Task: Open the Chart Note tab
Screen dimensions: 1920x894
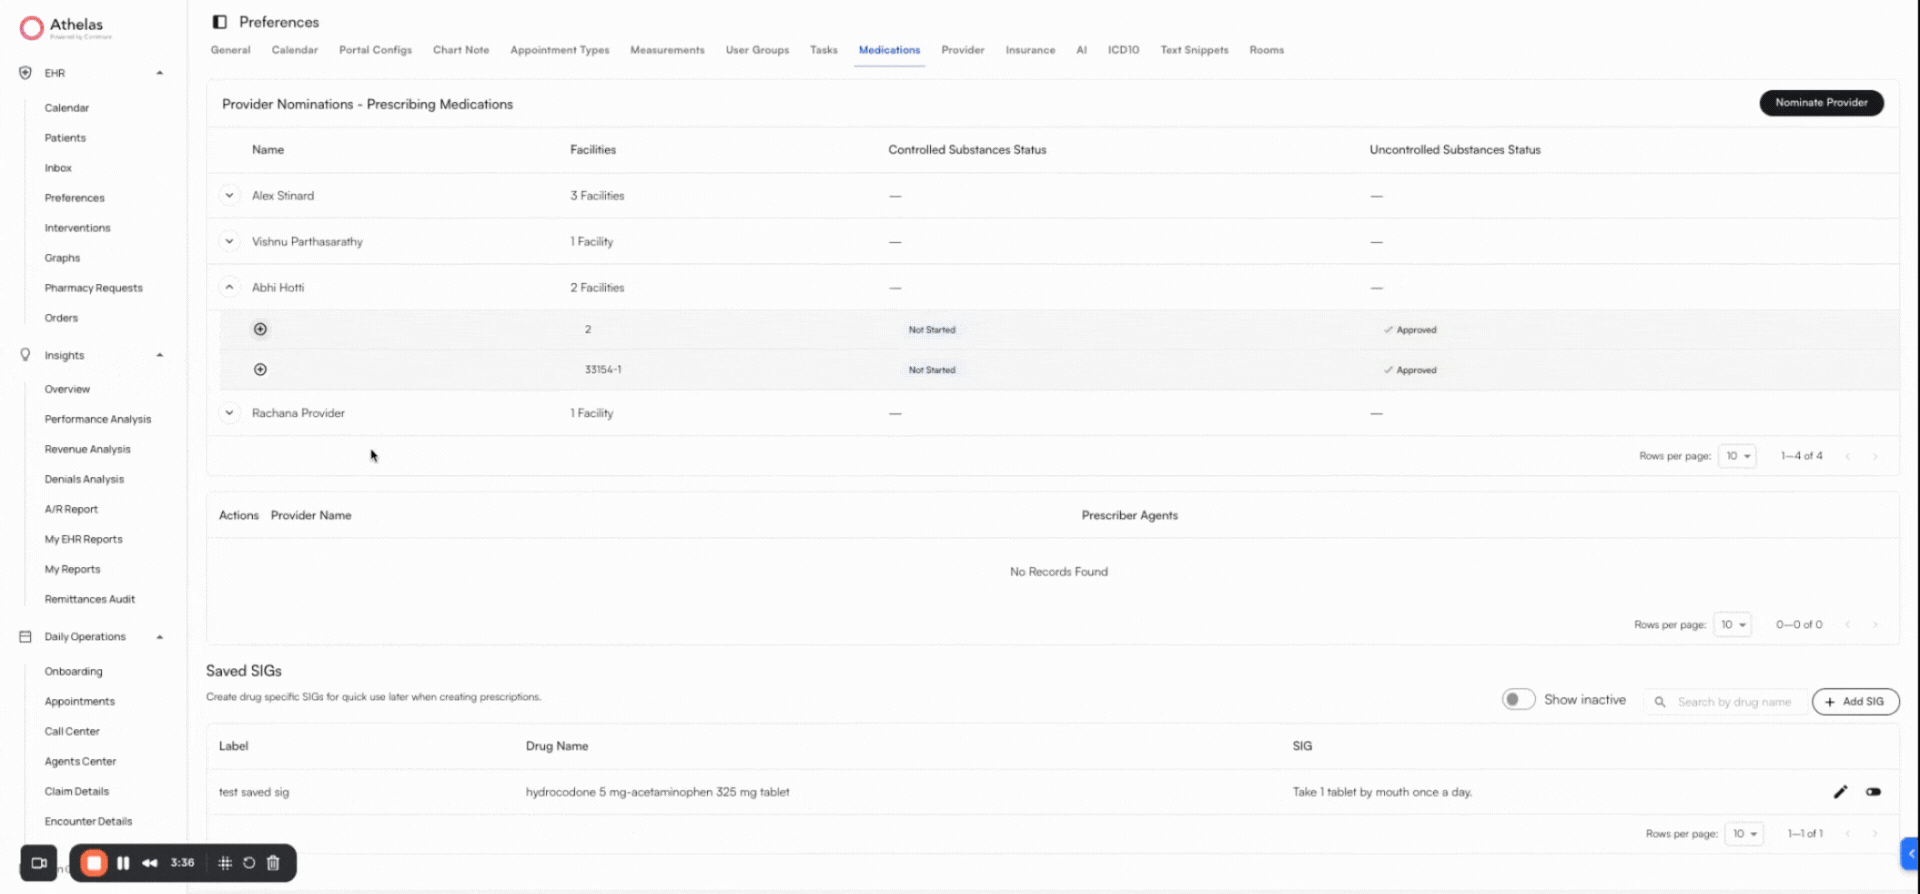Action: [461, 50]
